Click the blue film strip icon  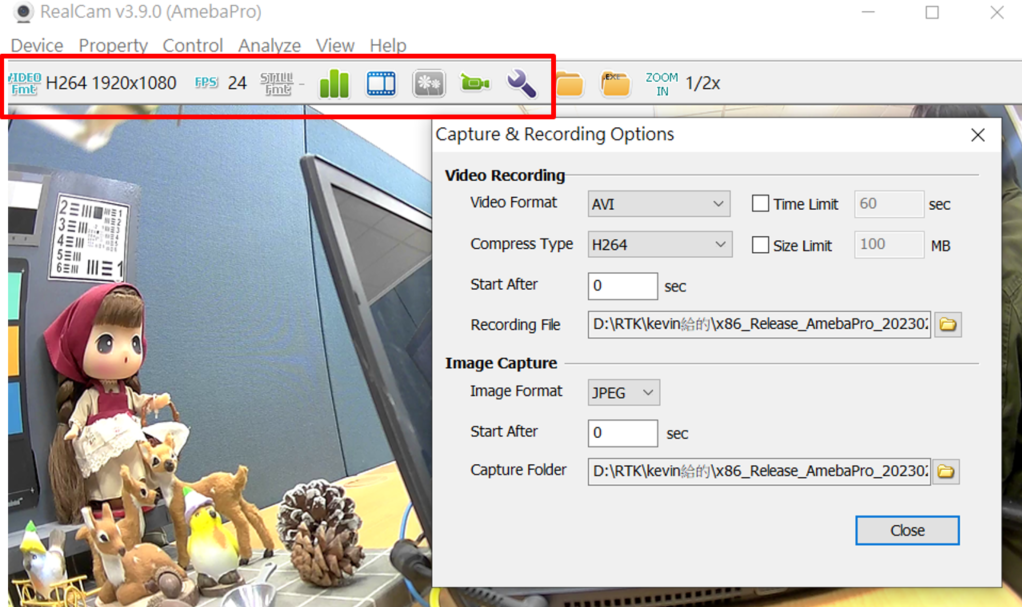381,84
